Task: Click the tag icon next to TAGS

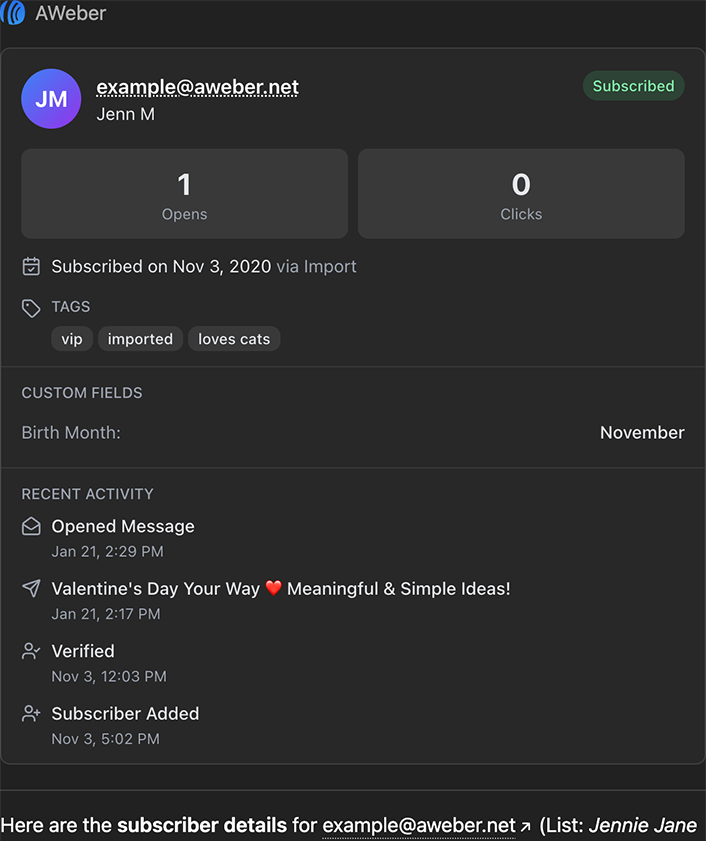Action: pos(31,307)
